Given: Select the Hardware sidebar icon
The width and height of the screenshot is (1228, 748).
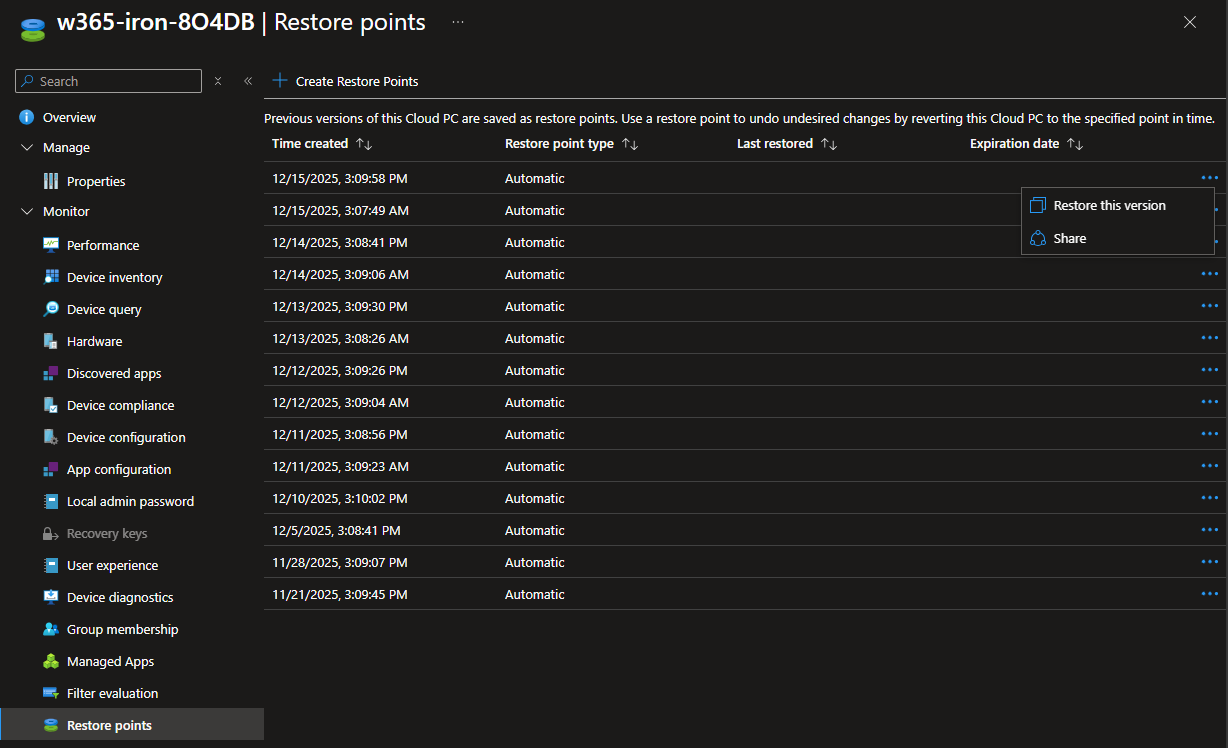Looking at the screenshot, I should tap(51, 341).
